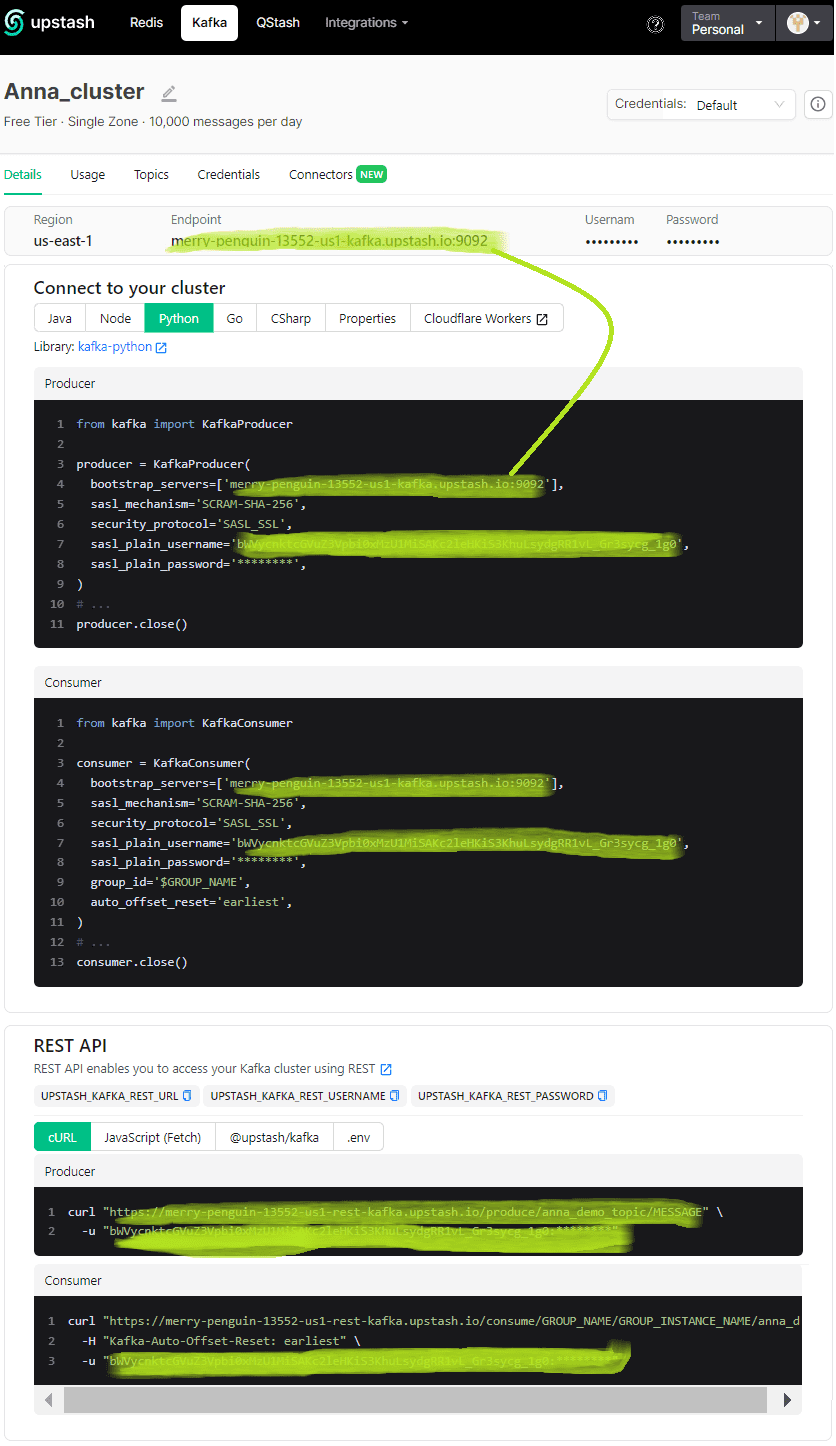
Task: Expand the Integrations menu
Action: (366, 22)
